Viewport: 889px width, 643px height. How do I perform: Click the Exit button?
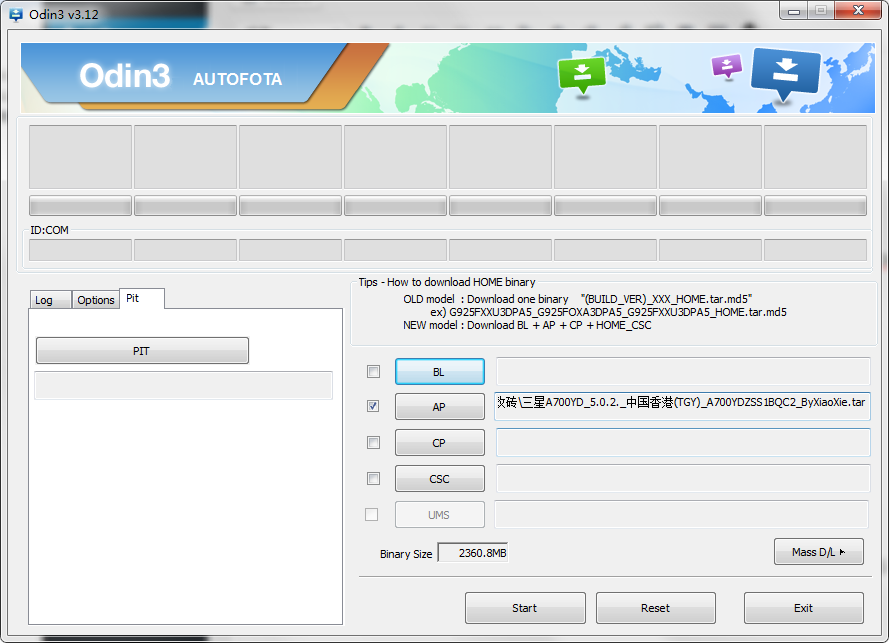pos(803,608)
